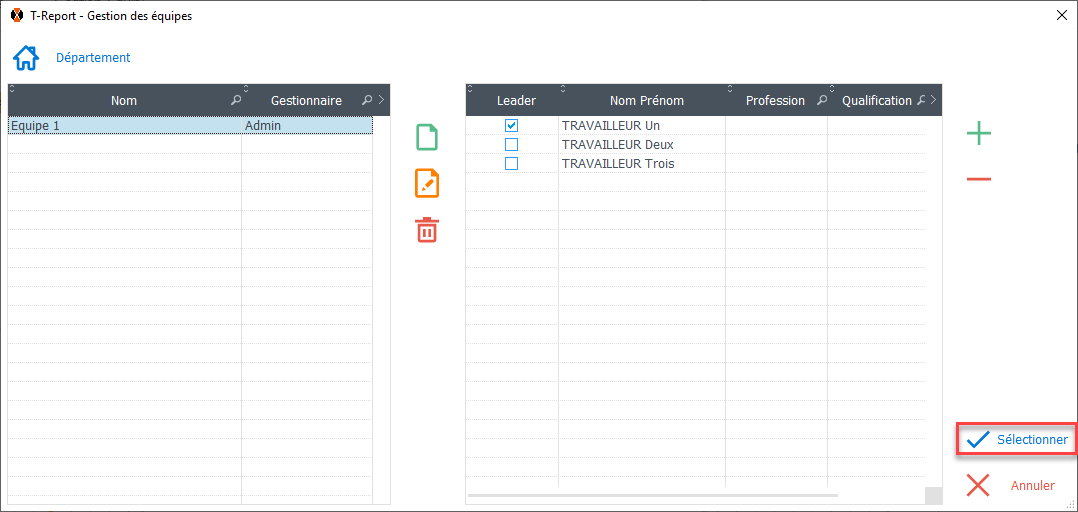Click the Annuler button
The image size is (1078, 512).
pyautogui.click(x=1012, y=486)
